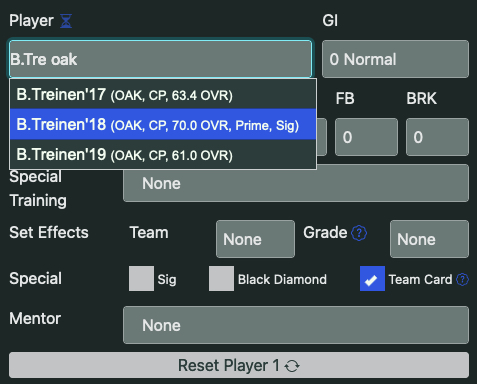Select B.Treinen'17 from suggestions
This screenshot has width=477, height=384.
coord(163,95)
